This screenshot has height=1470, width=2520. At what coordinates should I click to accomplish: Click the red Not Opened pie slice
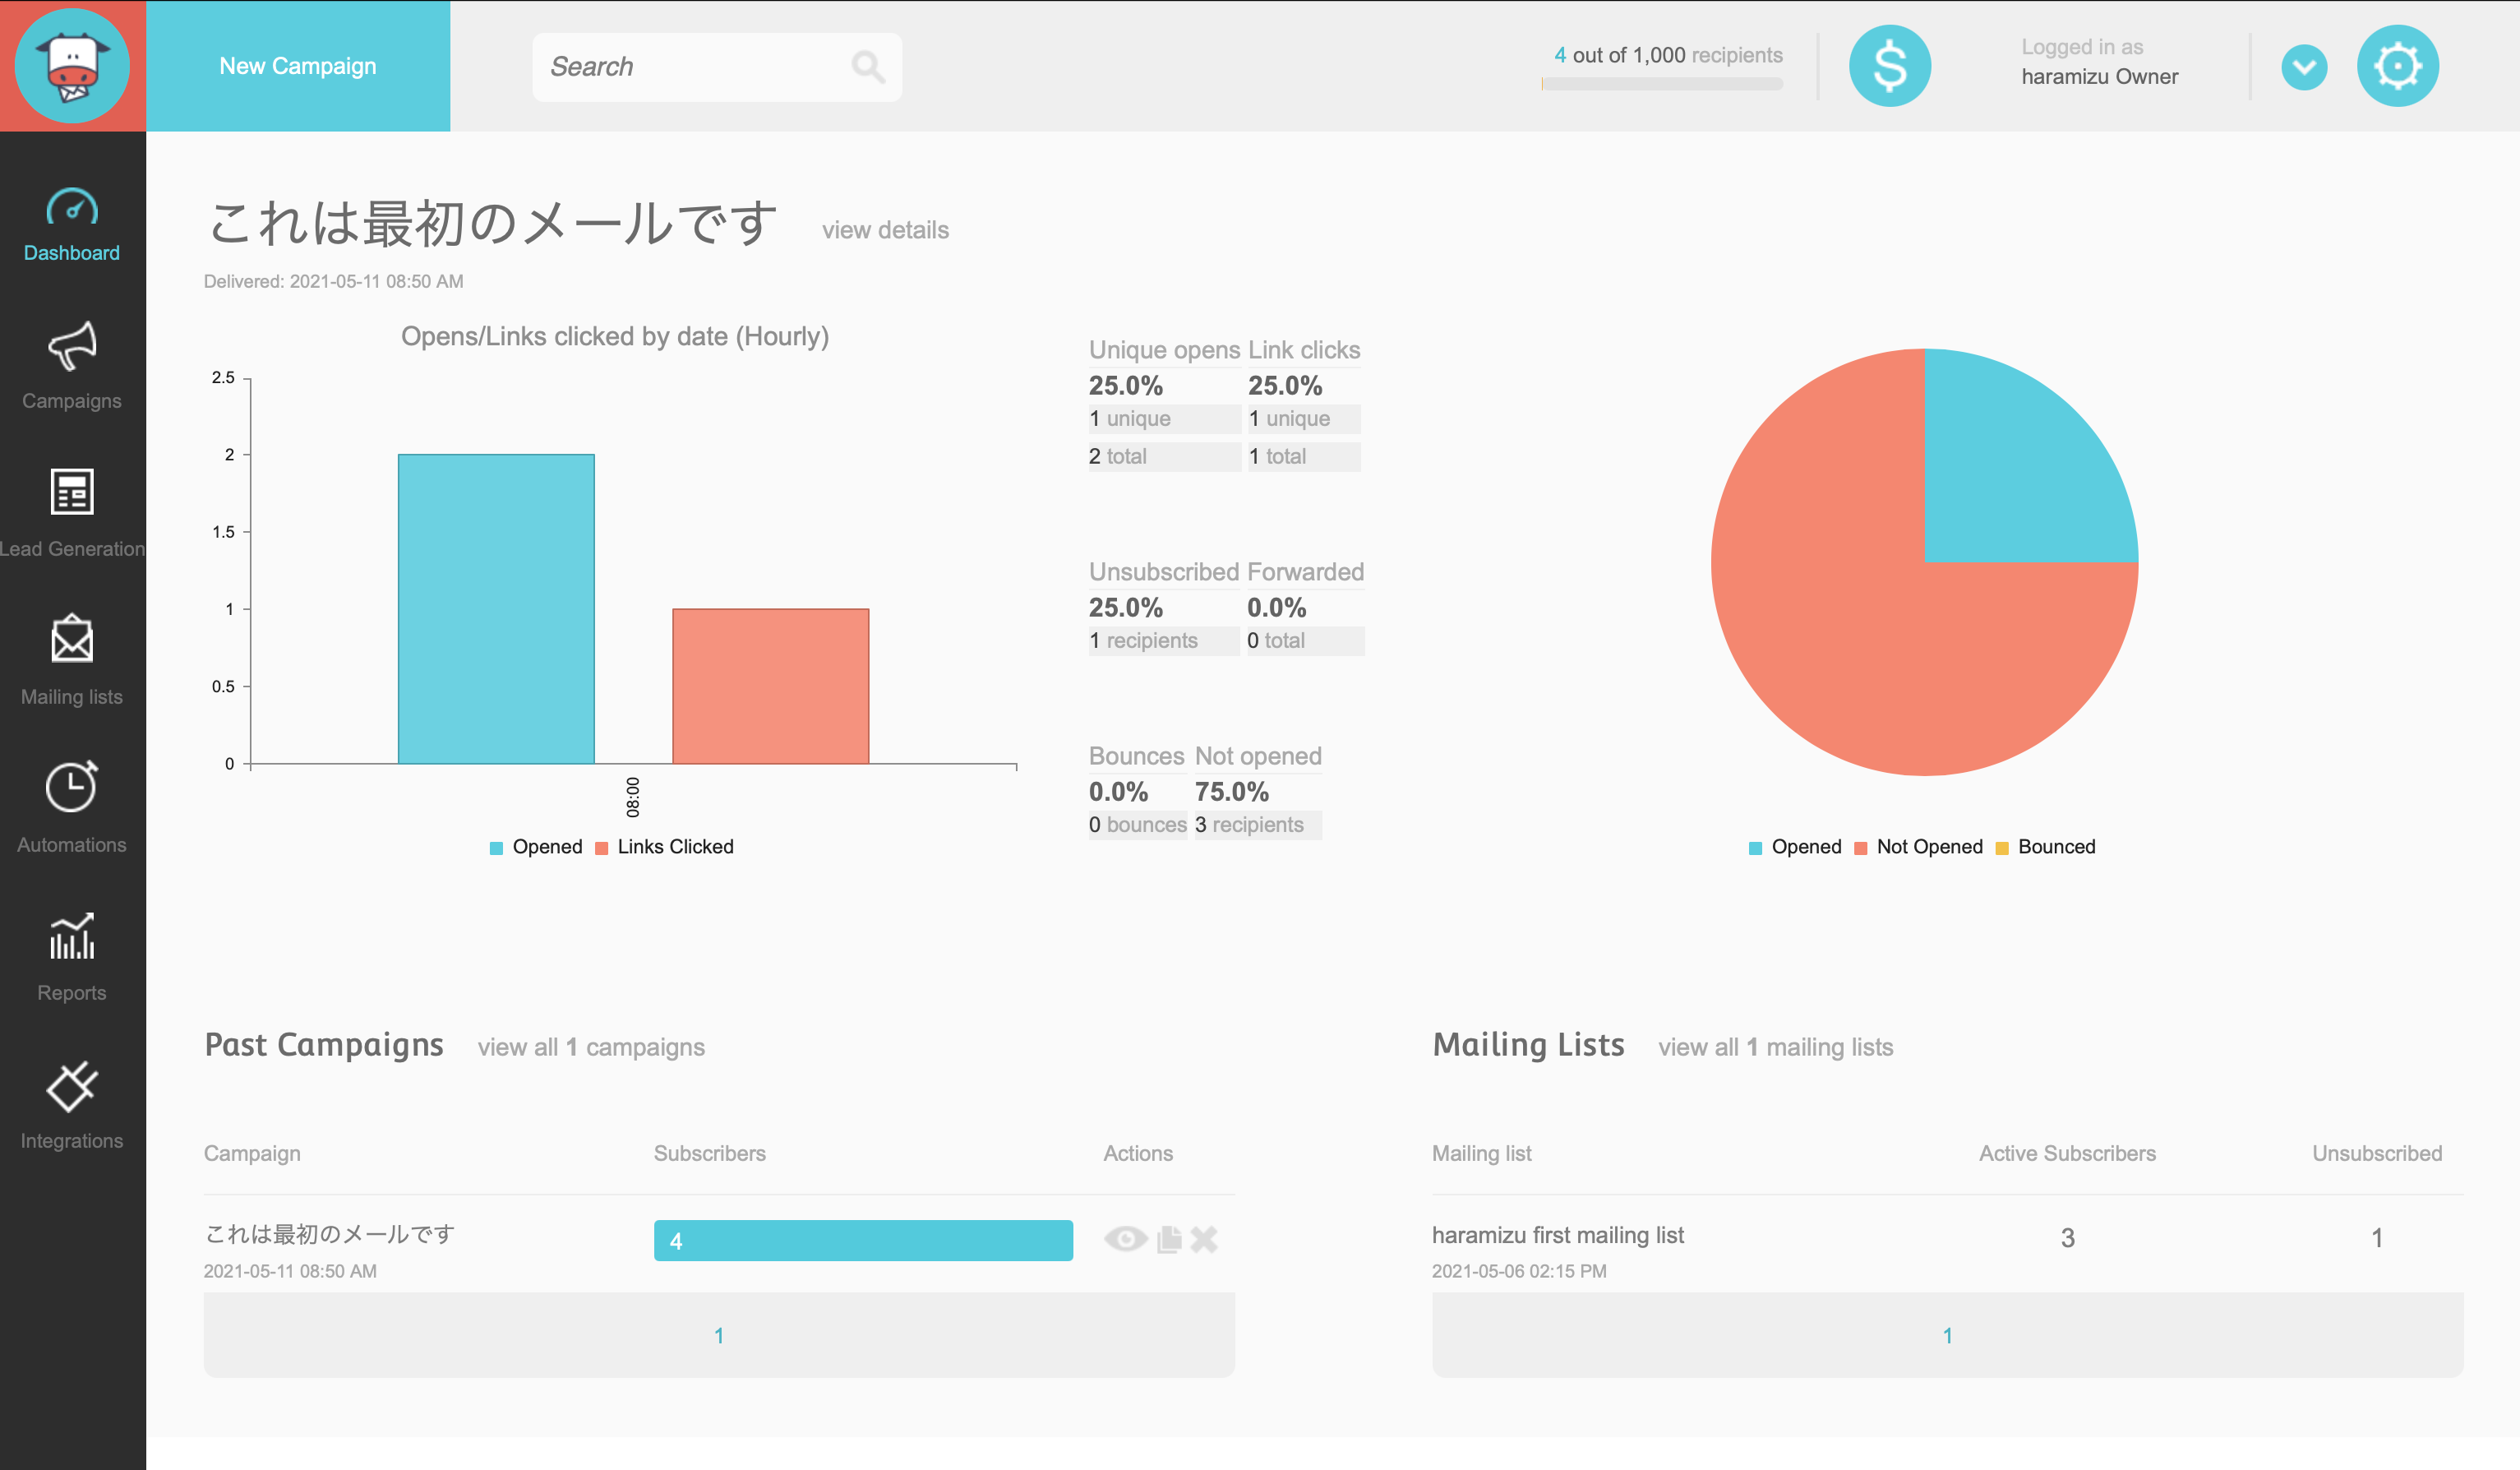pos(1850,640)
